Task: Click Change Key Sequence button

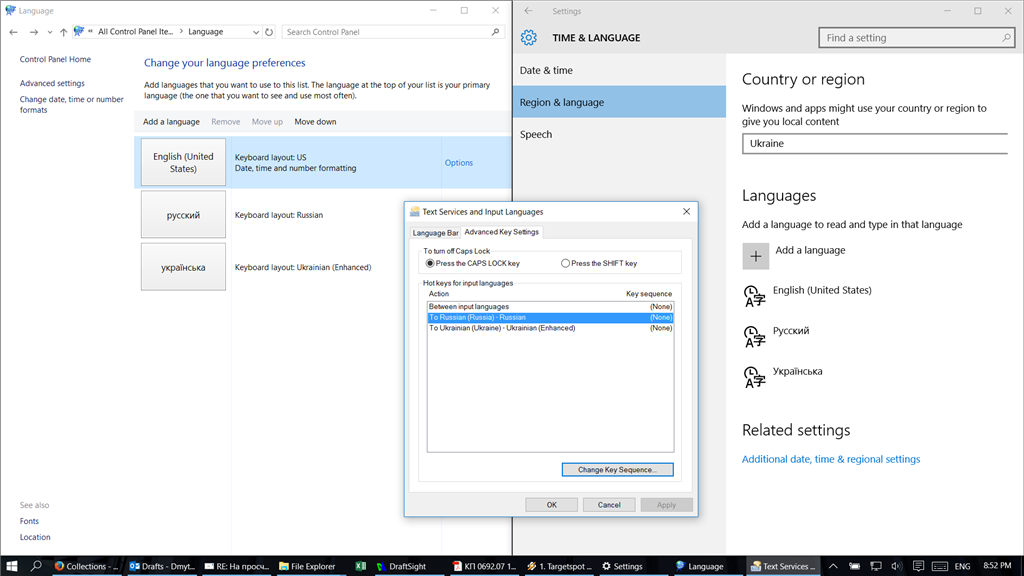Action: tap(617, 470)
